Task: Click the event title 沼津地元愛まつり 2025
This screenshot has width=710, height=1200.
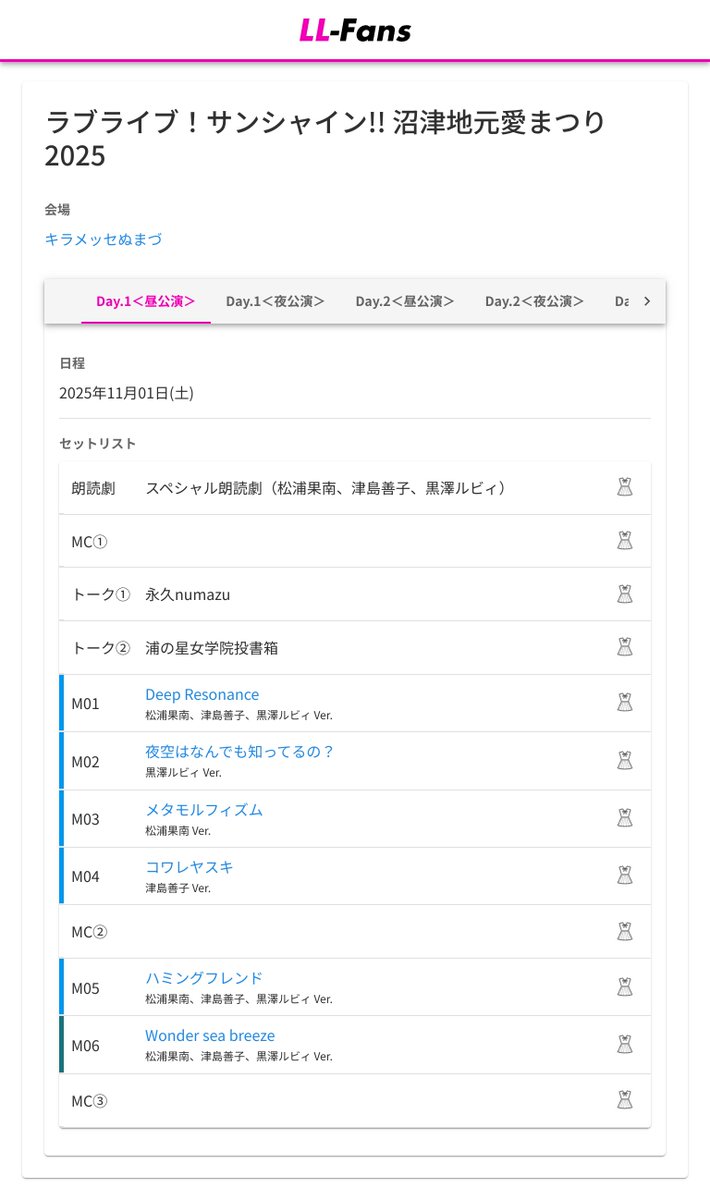Action: tap(326, 139)
